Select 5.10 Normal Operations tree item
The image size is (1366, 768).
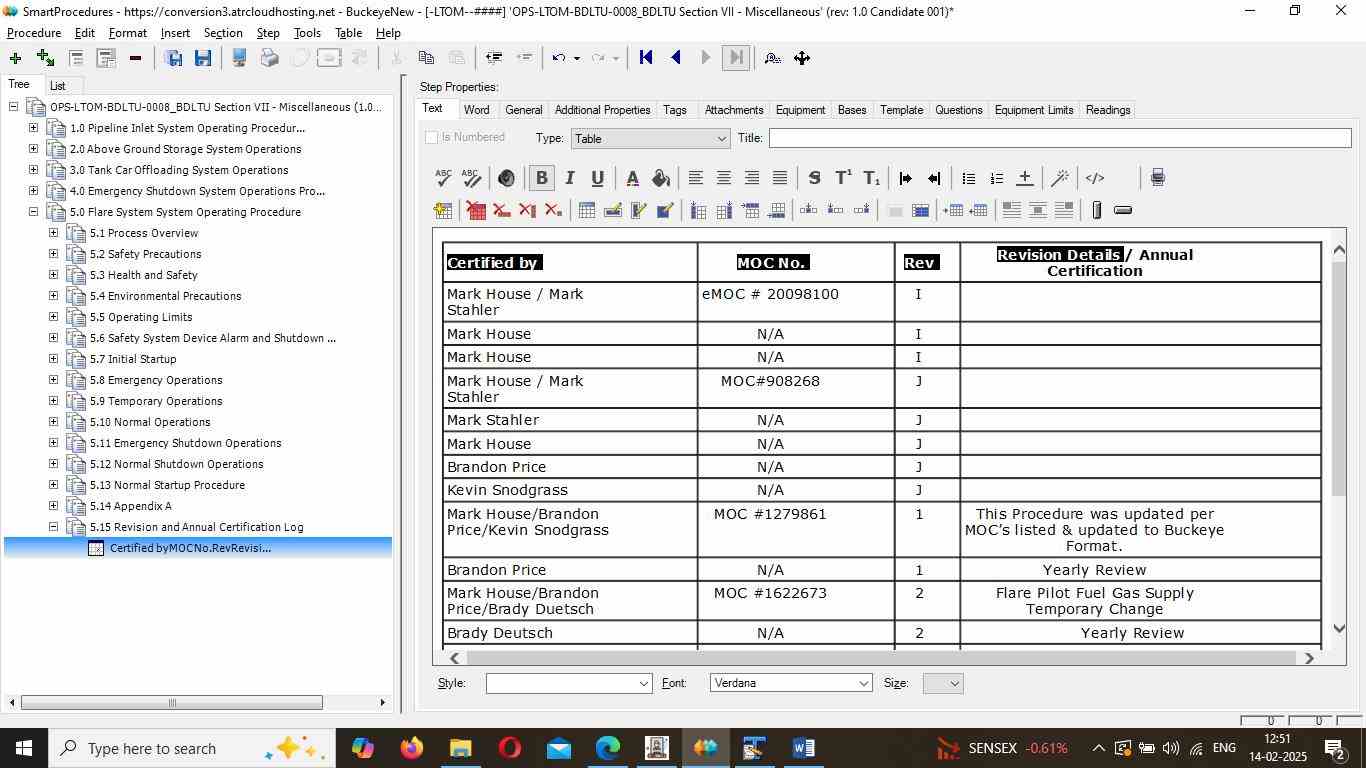click(149, 422)
